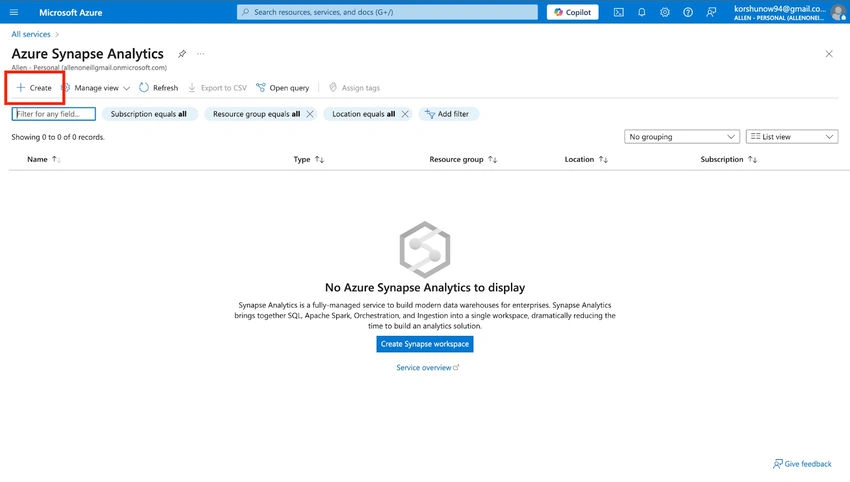Open the more options ellipsis next to the title
850x482 pixels.
(x=201, y=54)
